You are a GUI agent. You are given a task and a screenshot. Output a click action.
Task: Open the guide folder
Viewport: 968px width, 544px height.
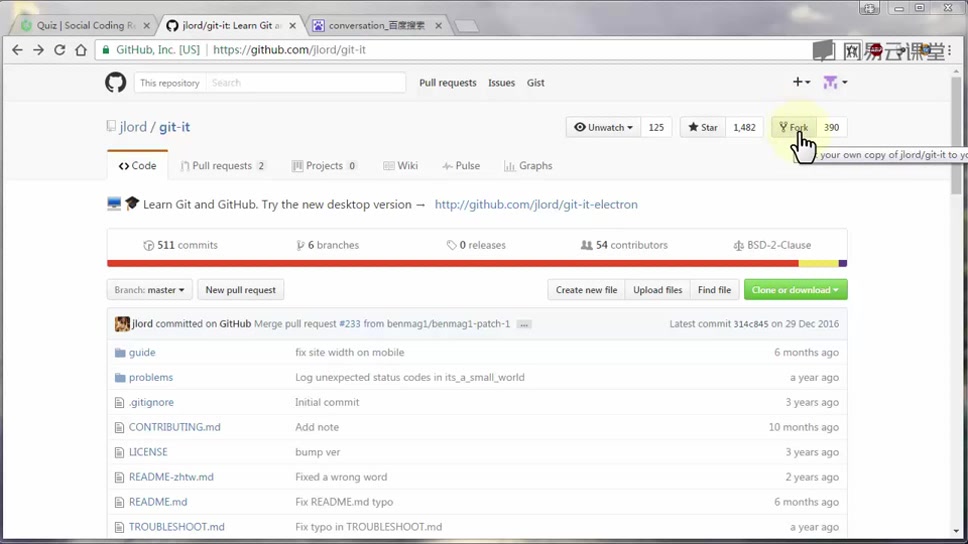pyautogui.click(x=142, y=353)
